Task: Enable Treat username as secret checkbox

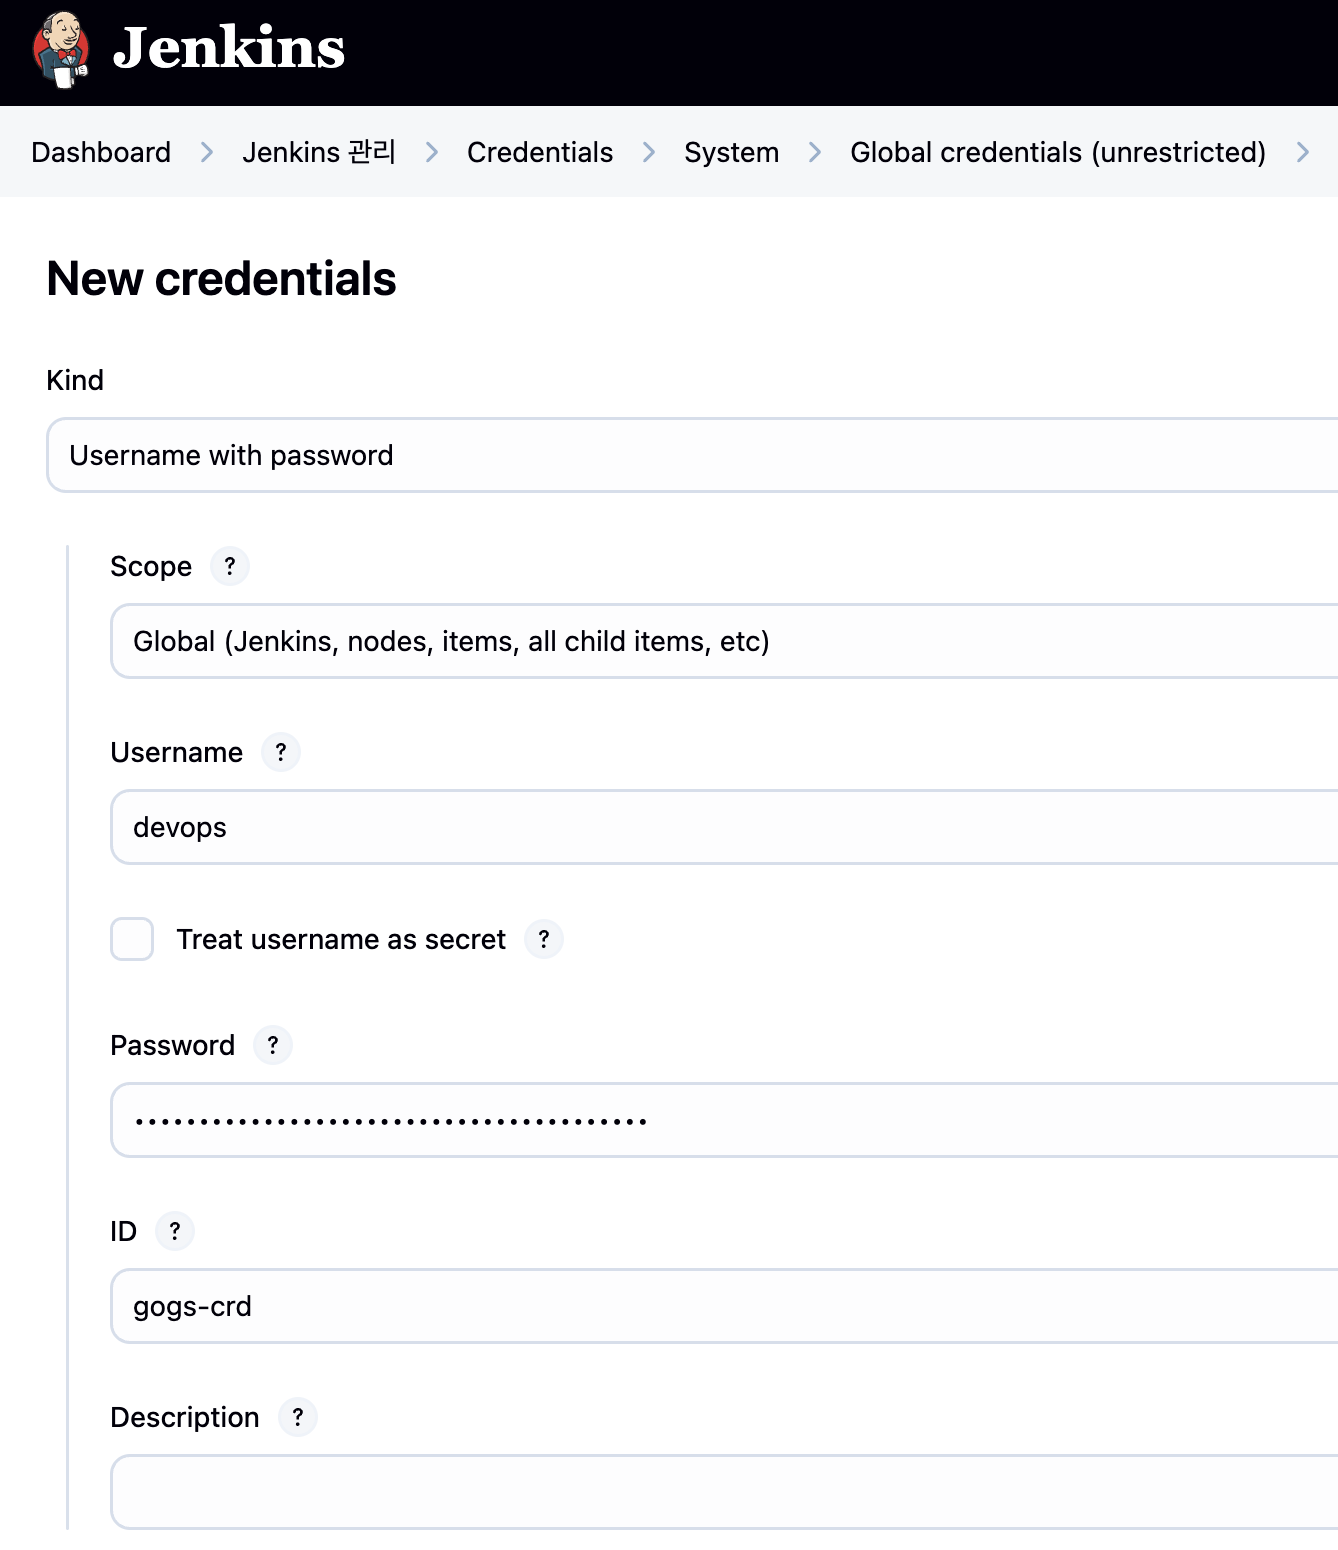Action: click(x=132, y=939)
